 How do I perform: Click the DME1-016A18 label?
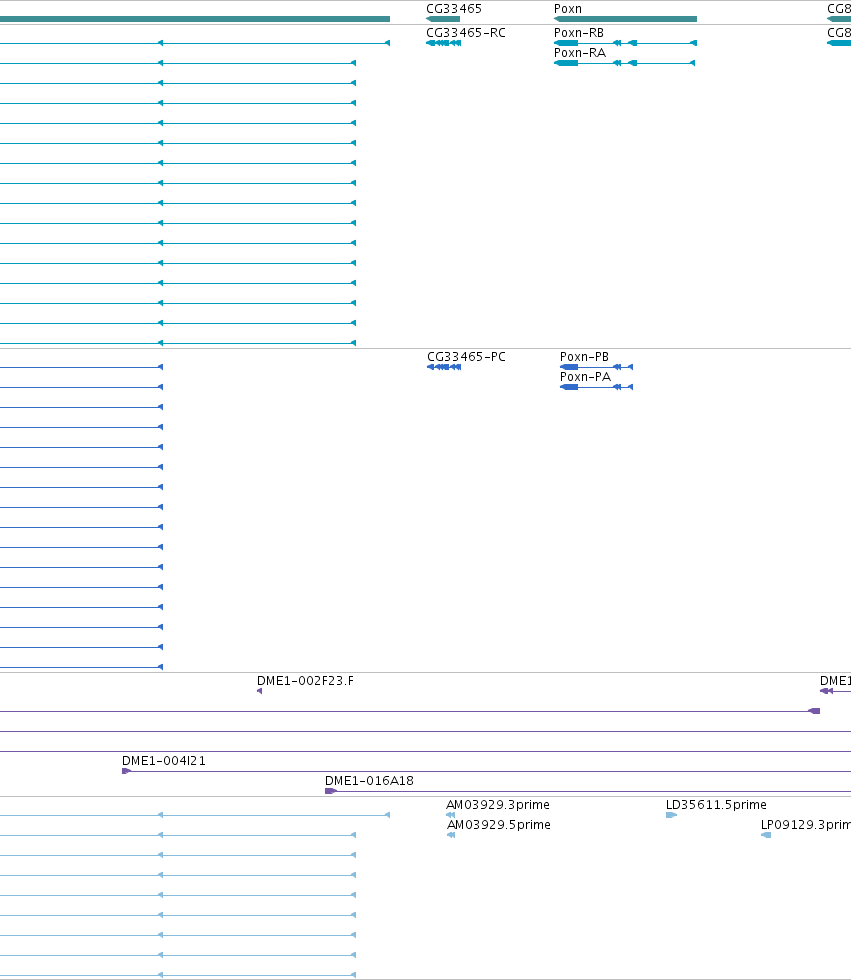[369, 781]
